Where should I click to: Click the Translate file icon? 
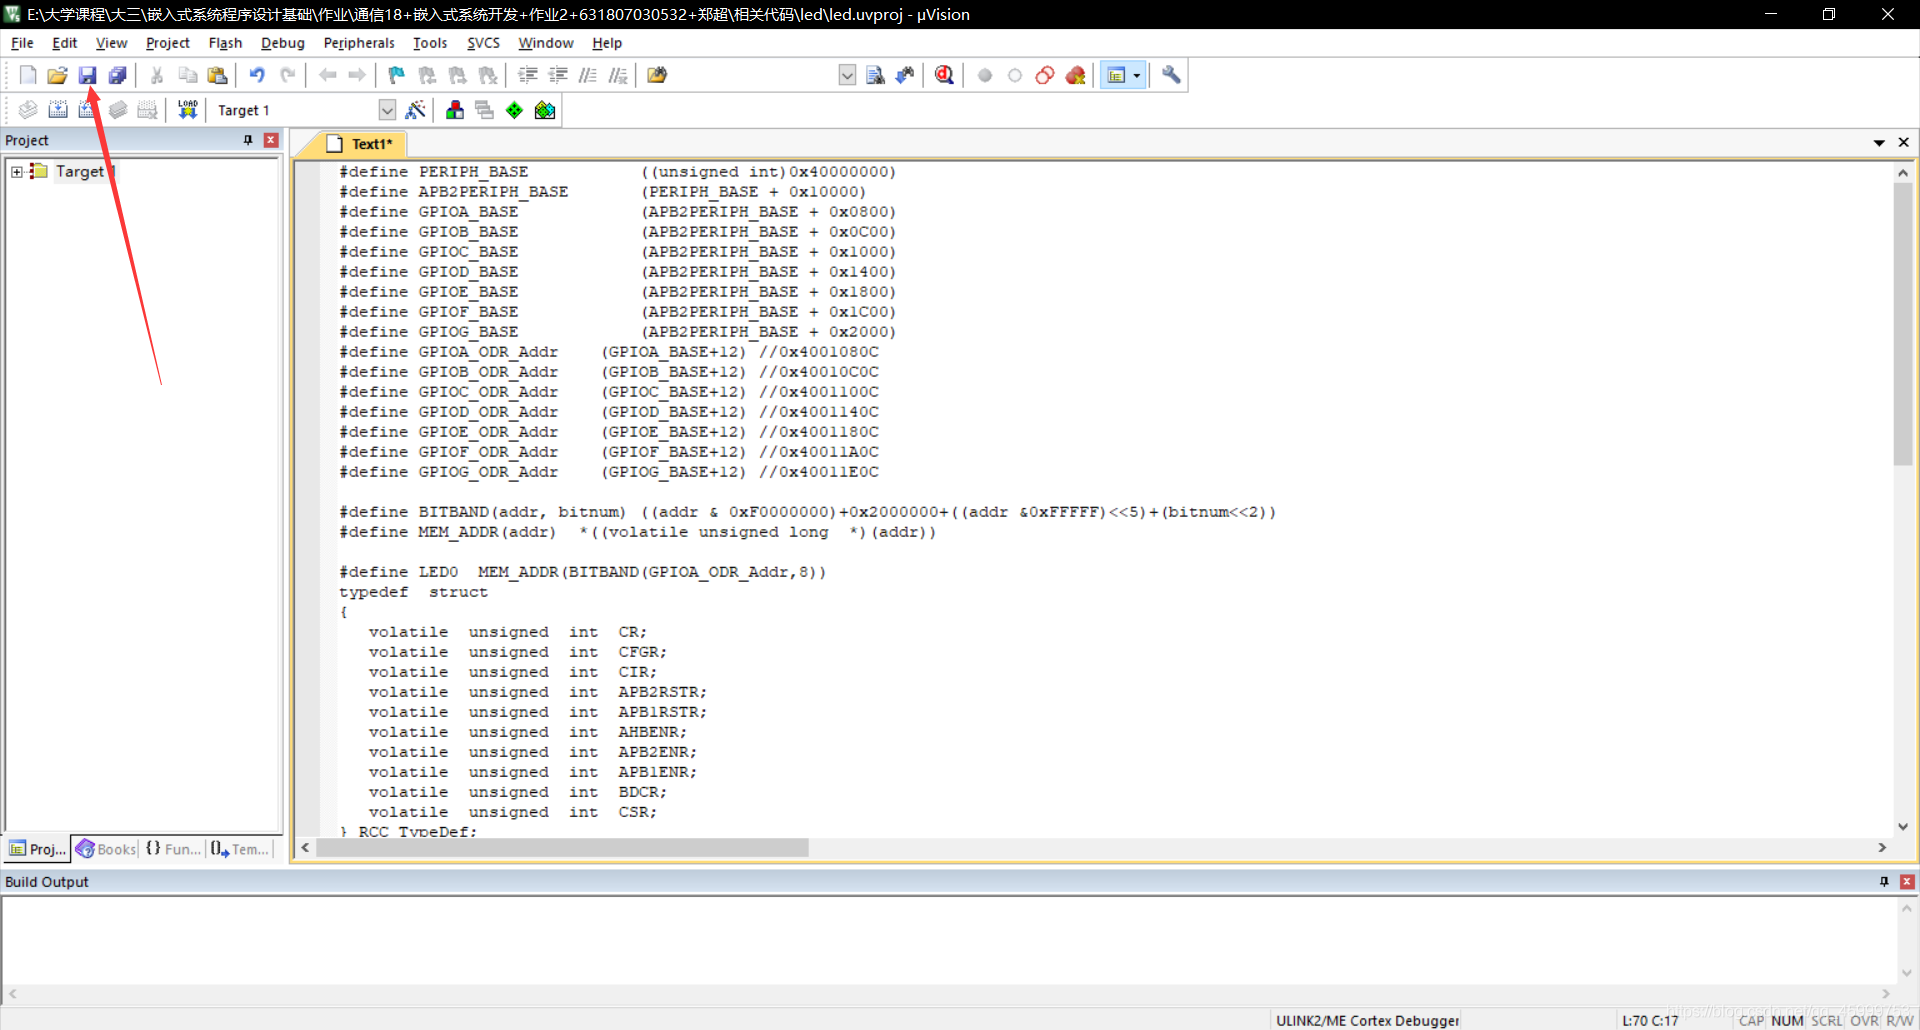coord(28,110)
